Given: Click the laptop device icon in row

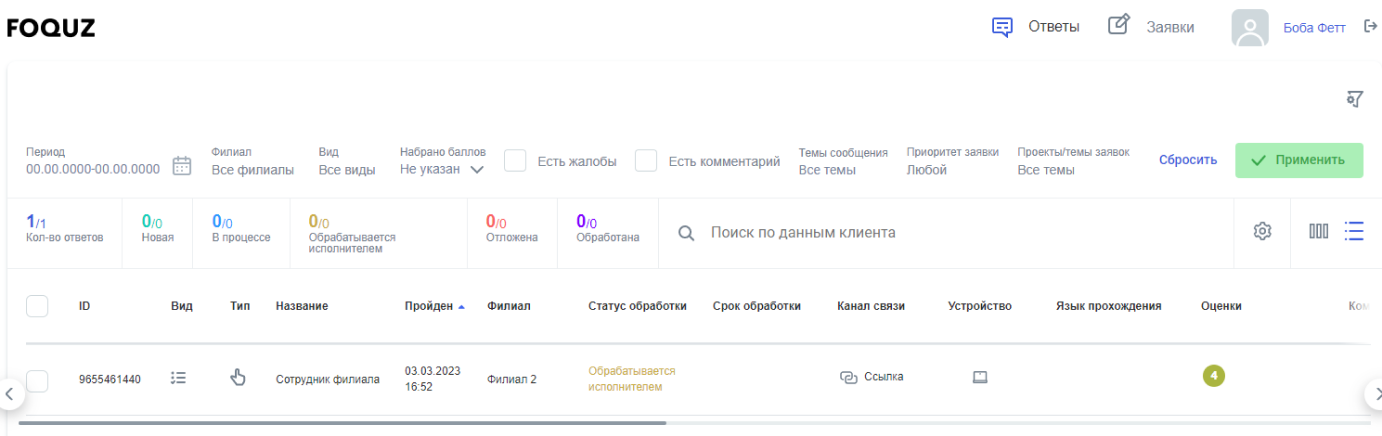Looking at the screenshot, I should (x=980, y=377).
